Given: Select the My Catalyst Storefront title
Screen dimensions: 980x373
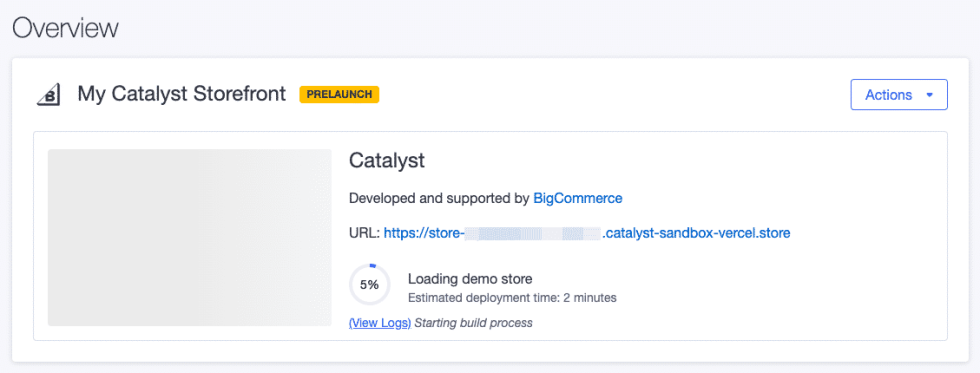Looking at the screenshot, I should tap(181, 94).
